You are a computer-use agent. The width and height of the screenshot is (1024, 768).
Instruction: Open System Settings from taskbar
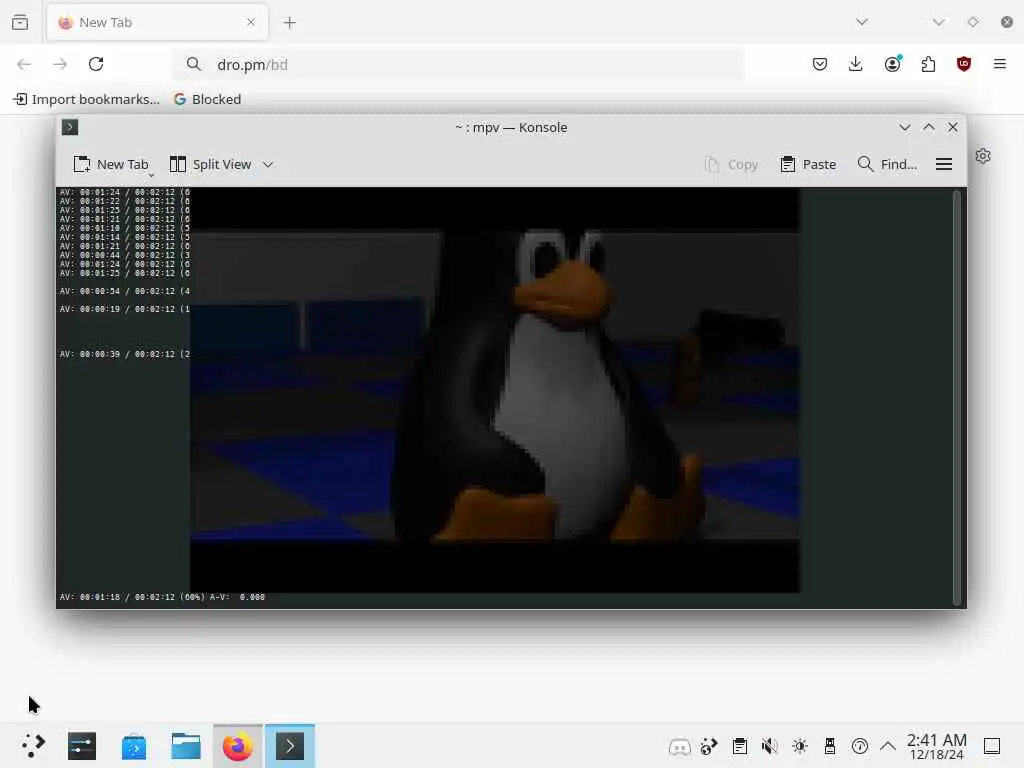point(82,746)
